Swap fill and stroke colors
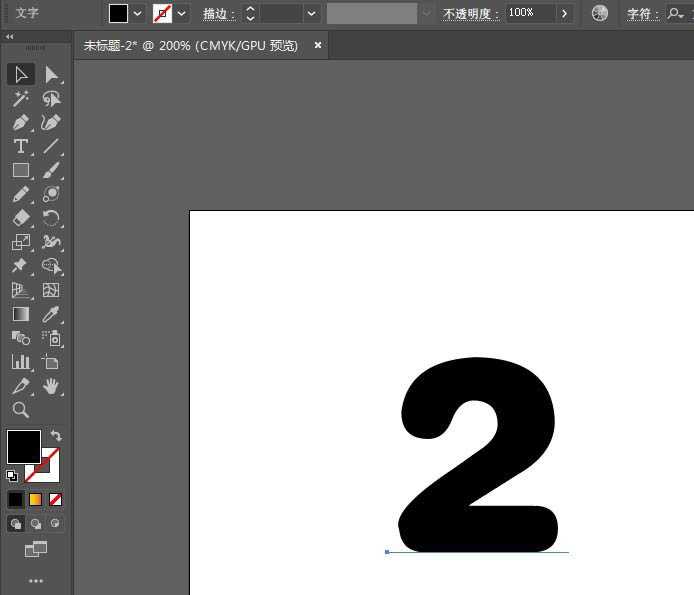Screen dimensions: 694x595 pyautogui.click(x=56, y=436)
